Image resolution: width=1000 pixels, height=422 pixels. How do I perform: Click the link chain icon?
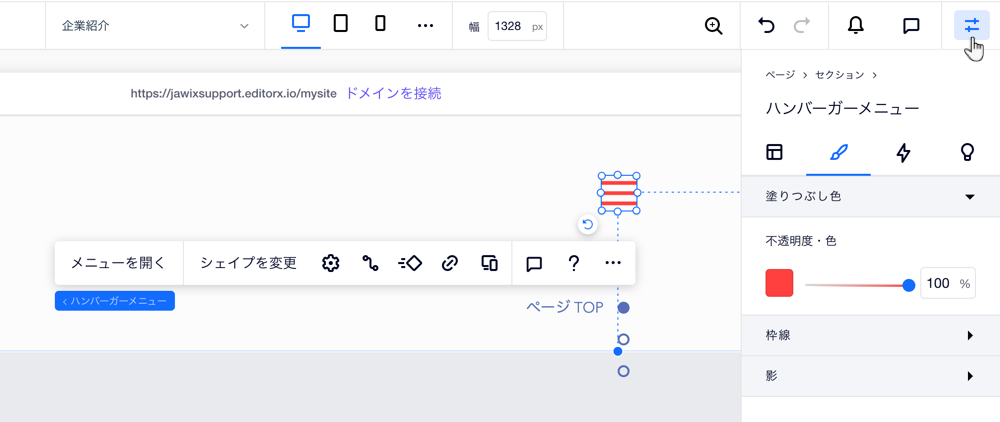coord(450,263)
